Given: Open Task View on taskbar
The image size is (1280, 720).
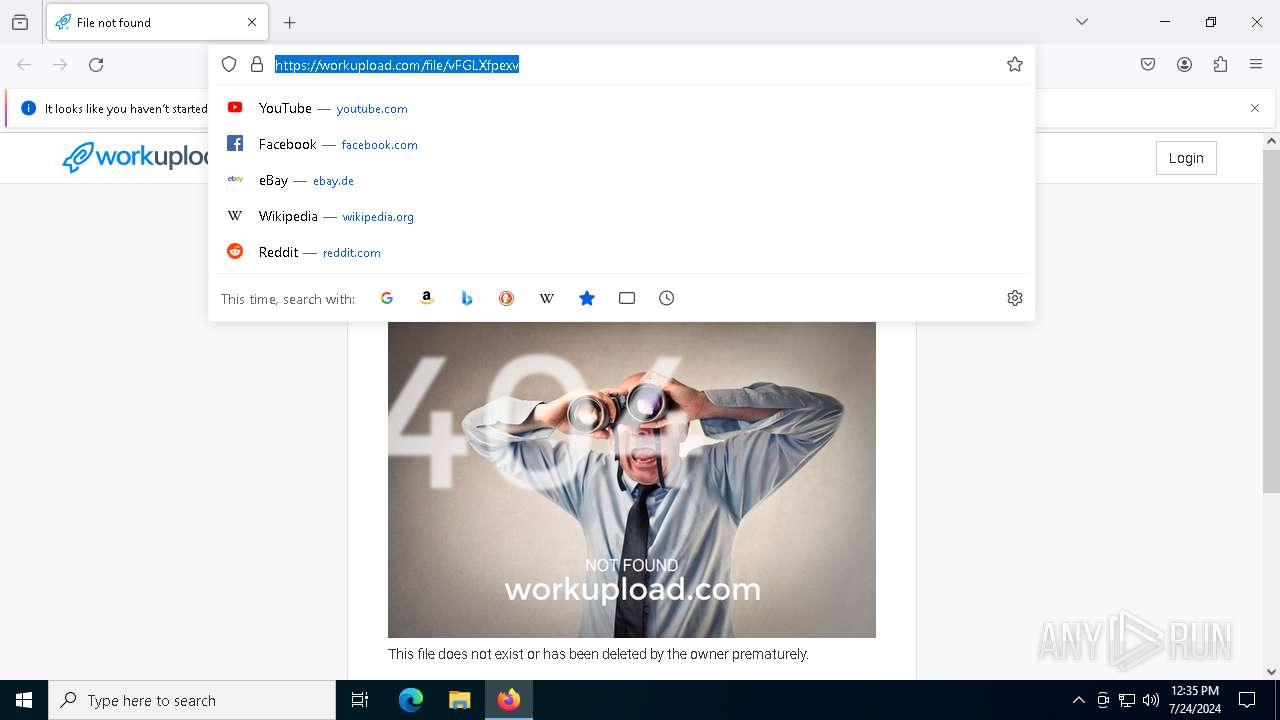Looking at the screenshot, I should coord(360,700).
